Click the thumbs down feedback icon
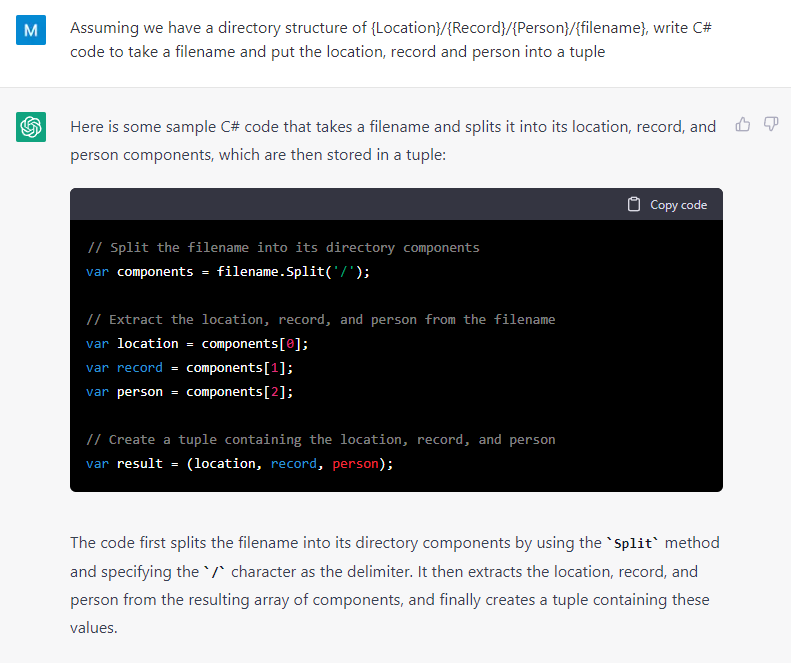 click(x=771, y=125)
